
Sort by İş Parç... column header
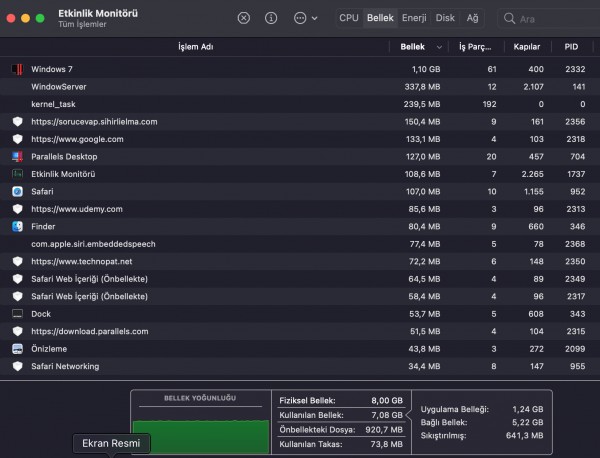pos(475,47)
